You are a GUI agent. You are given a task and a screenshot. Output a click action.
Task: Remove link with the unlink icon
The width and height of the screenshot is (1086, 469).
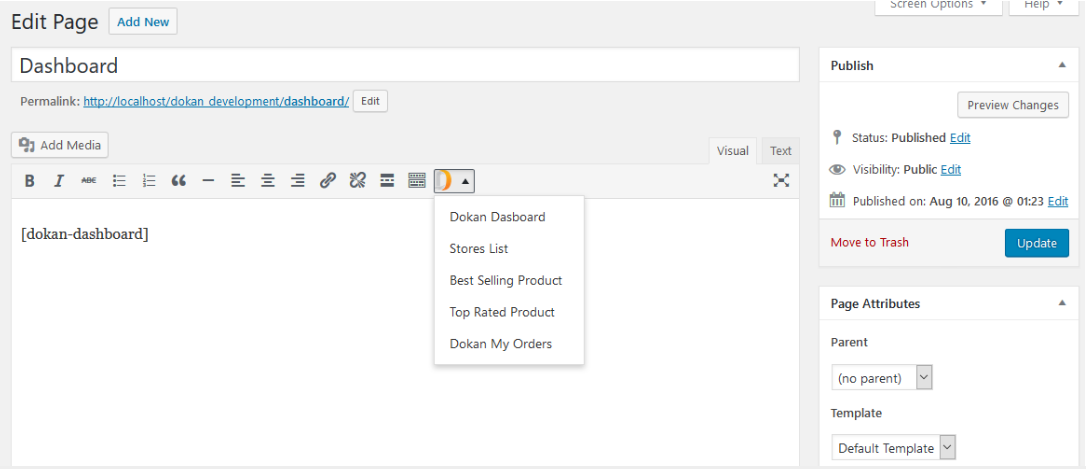tap(357, 182)
